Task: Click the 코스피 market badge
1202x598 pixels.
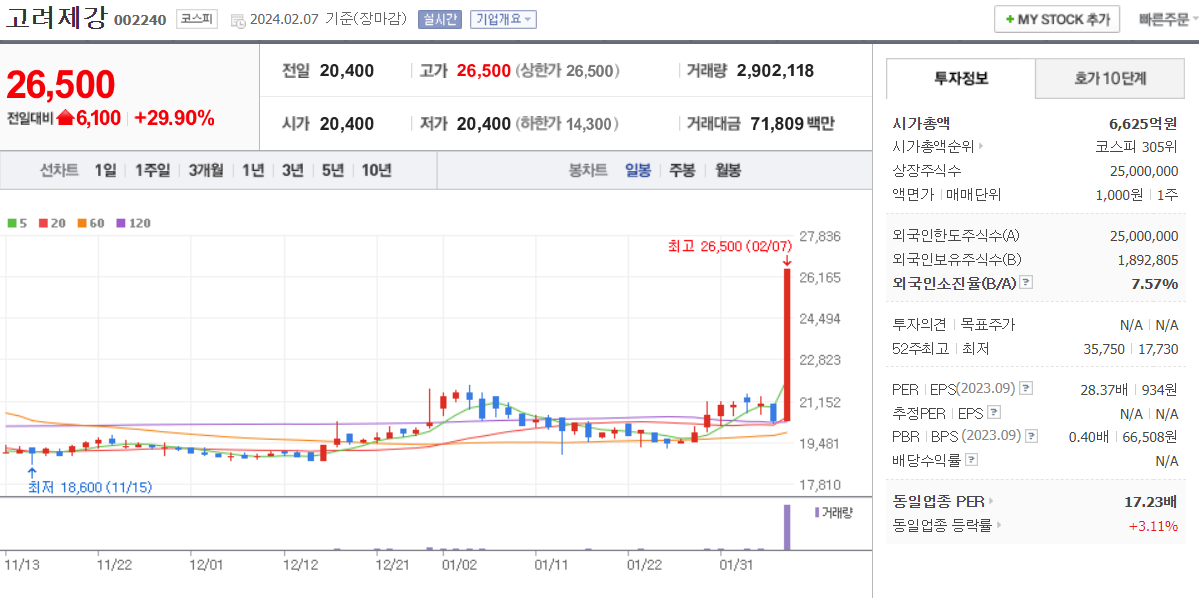Action: 197,19
